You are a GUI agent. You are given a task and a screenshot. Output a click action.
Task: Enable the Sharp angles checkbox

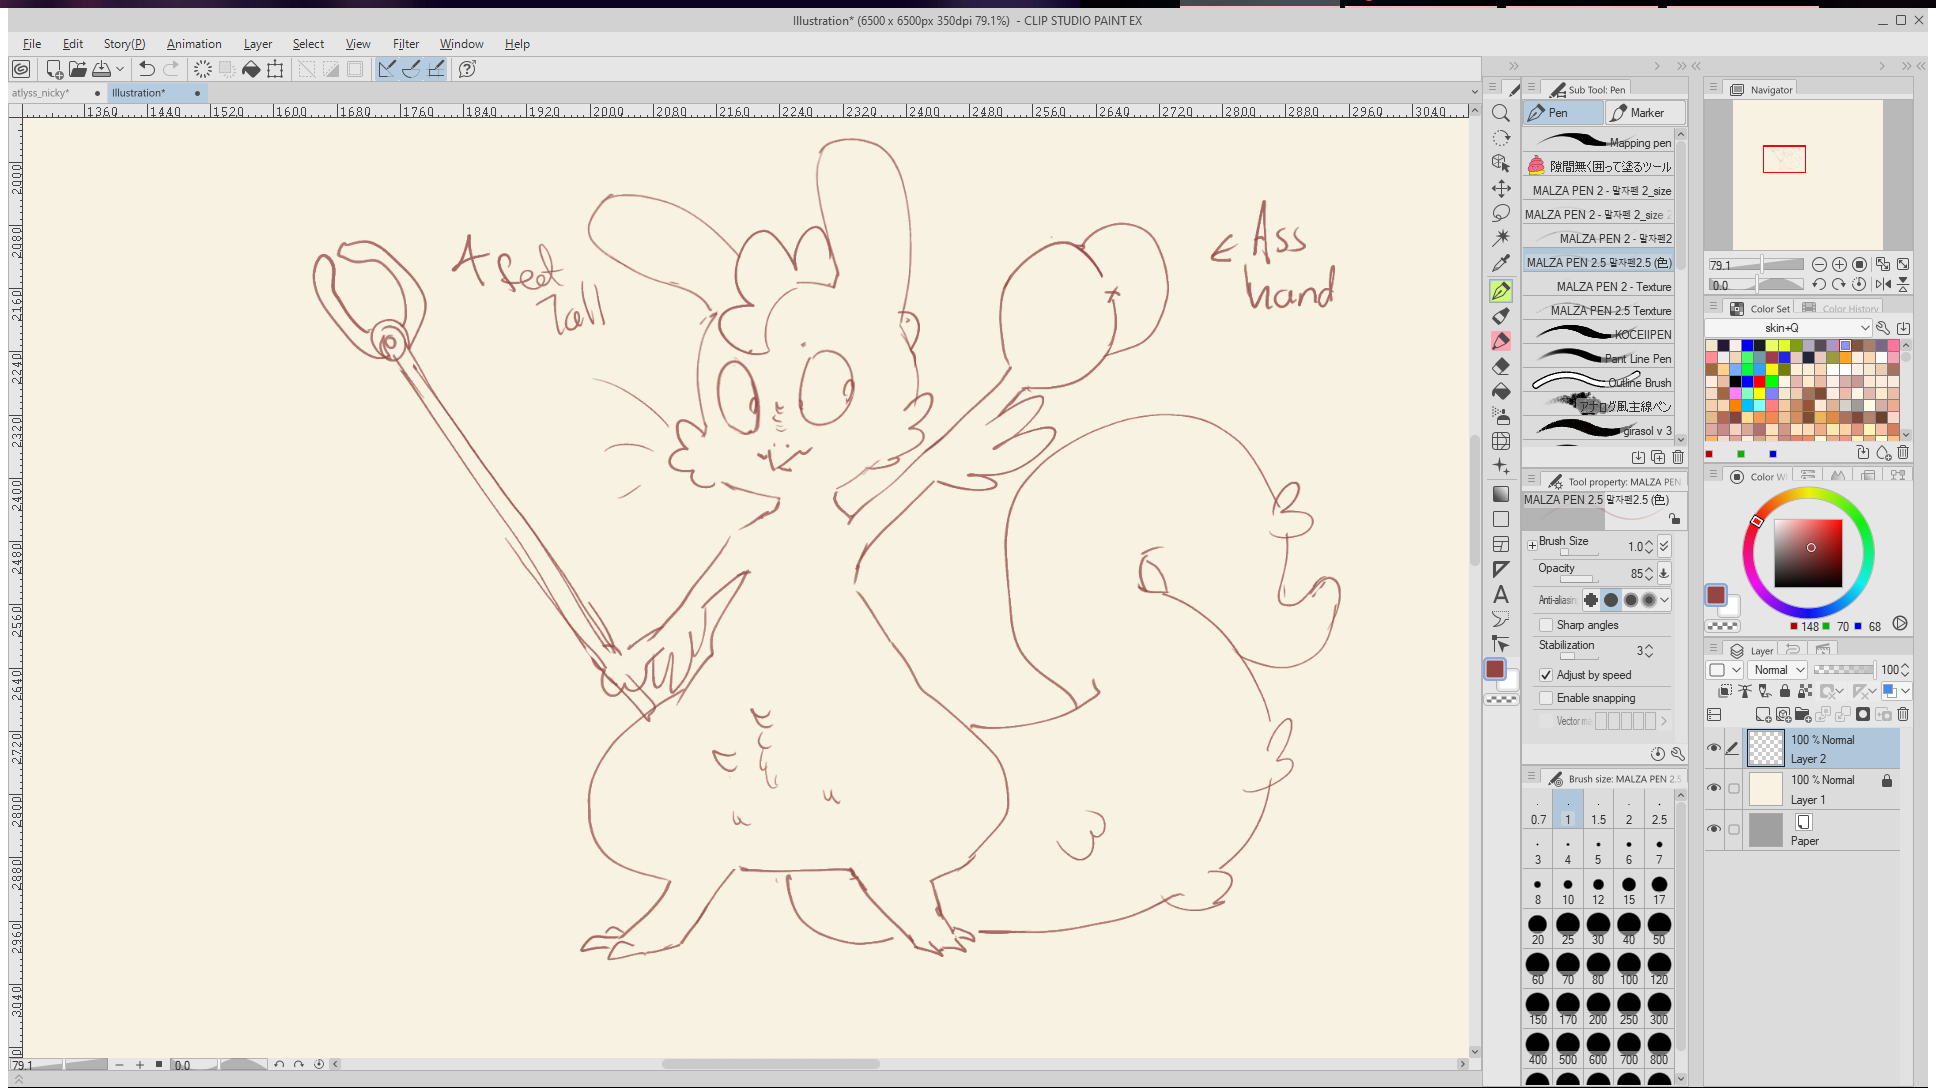click(x=1546, y=625)
